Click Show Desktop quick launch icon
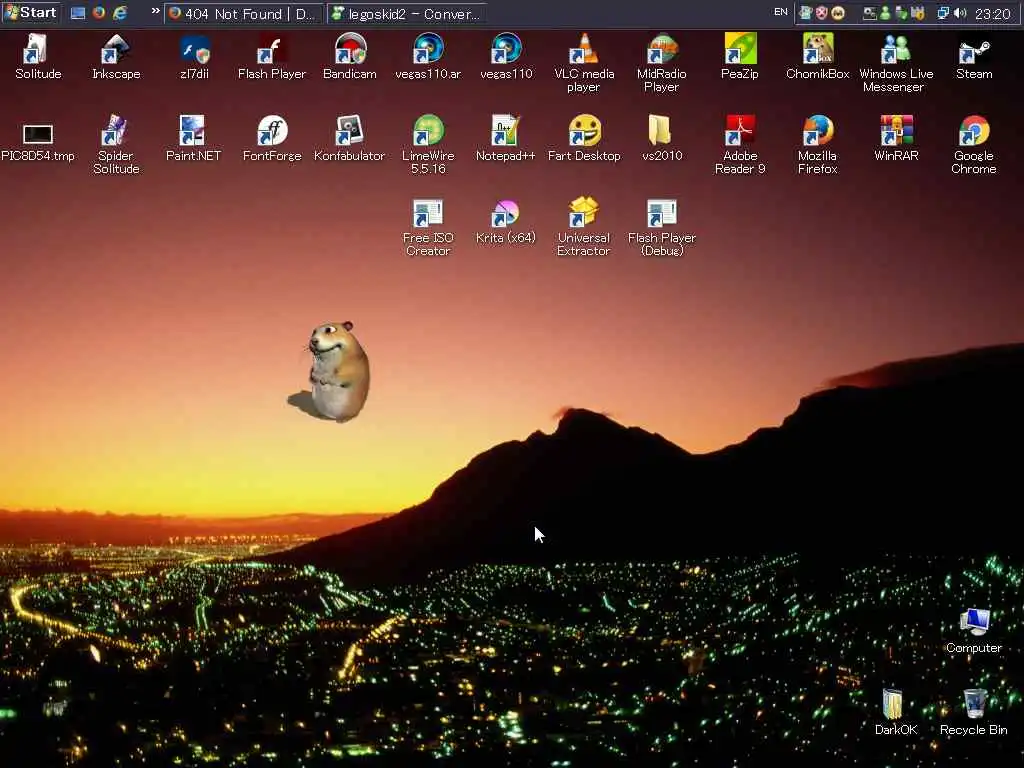 point(78,13)
